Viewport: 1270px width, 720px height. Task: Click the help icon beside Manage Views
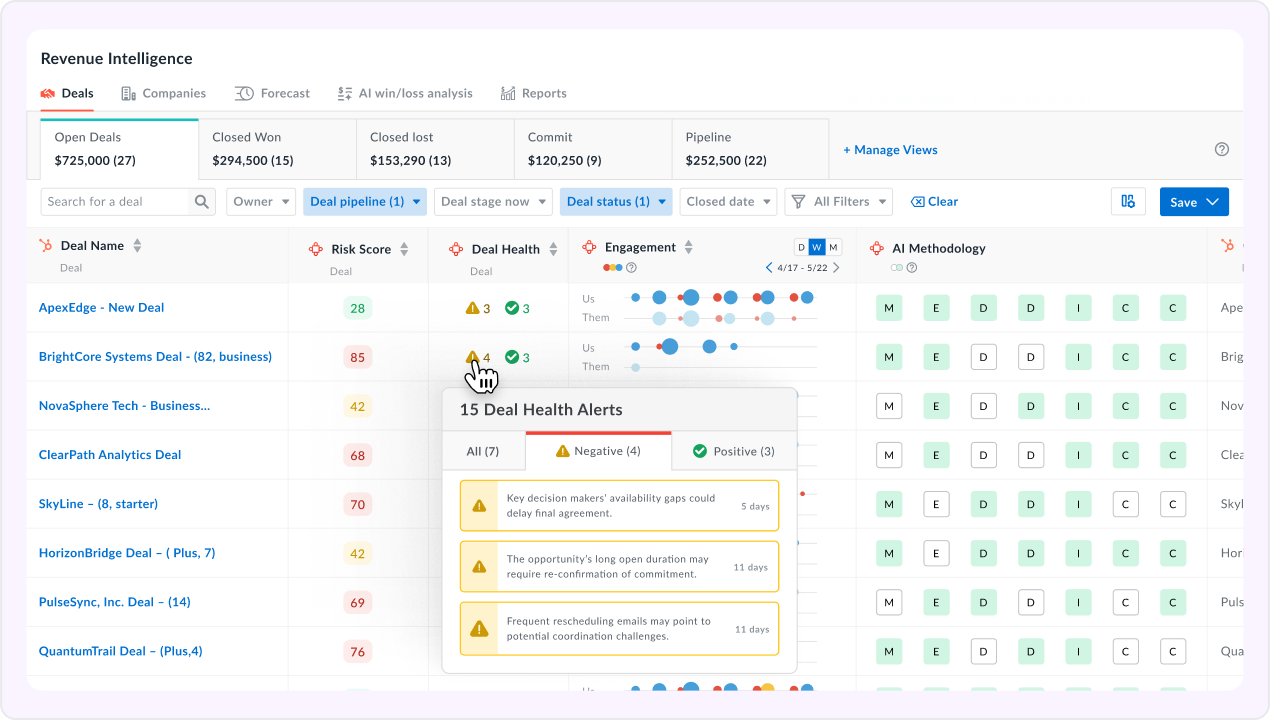[x=1221, y=149]
